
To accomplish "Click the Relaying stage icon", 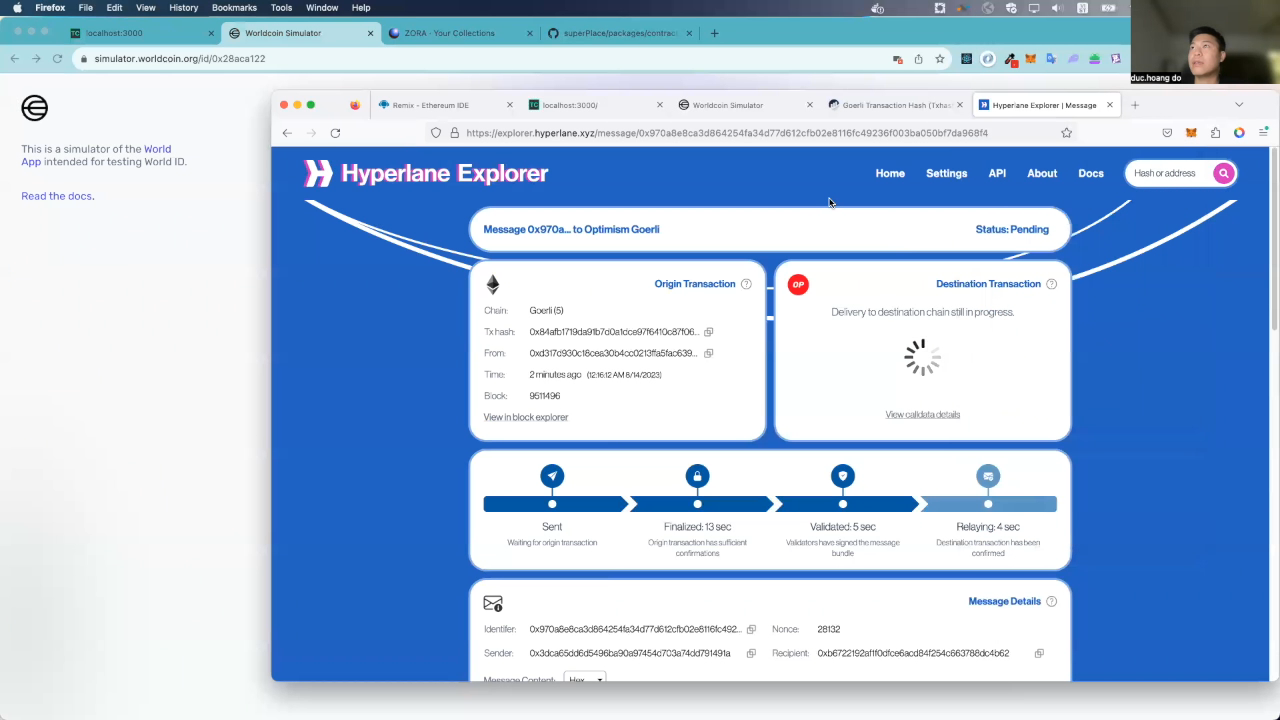I will point(988,476).
